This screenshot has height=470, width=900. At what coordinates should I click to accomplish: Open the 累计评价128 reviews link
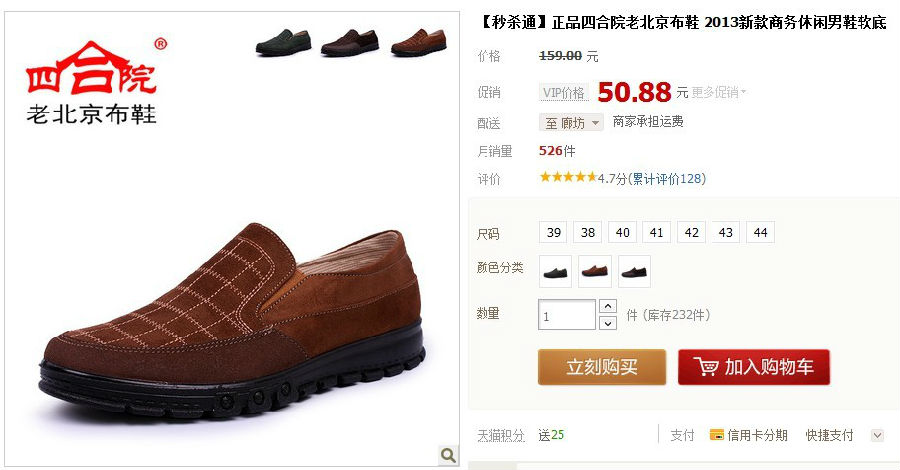coord(668,179)
